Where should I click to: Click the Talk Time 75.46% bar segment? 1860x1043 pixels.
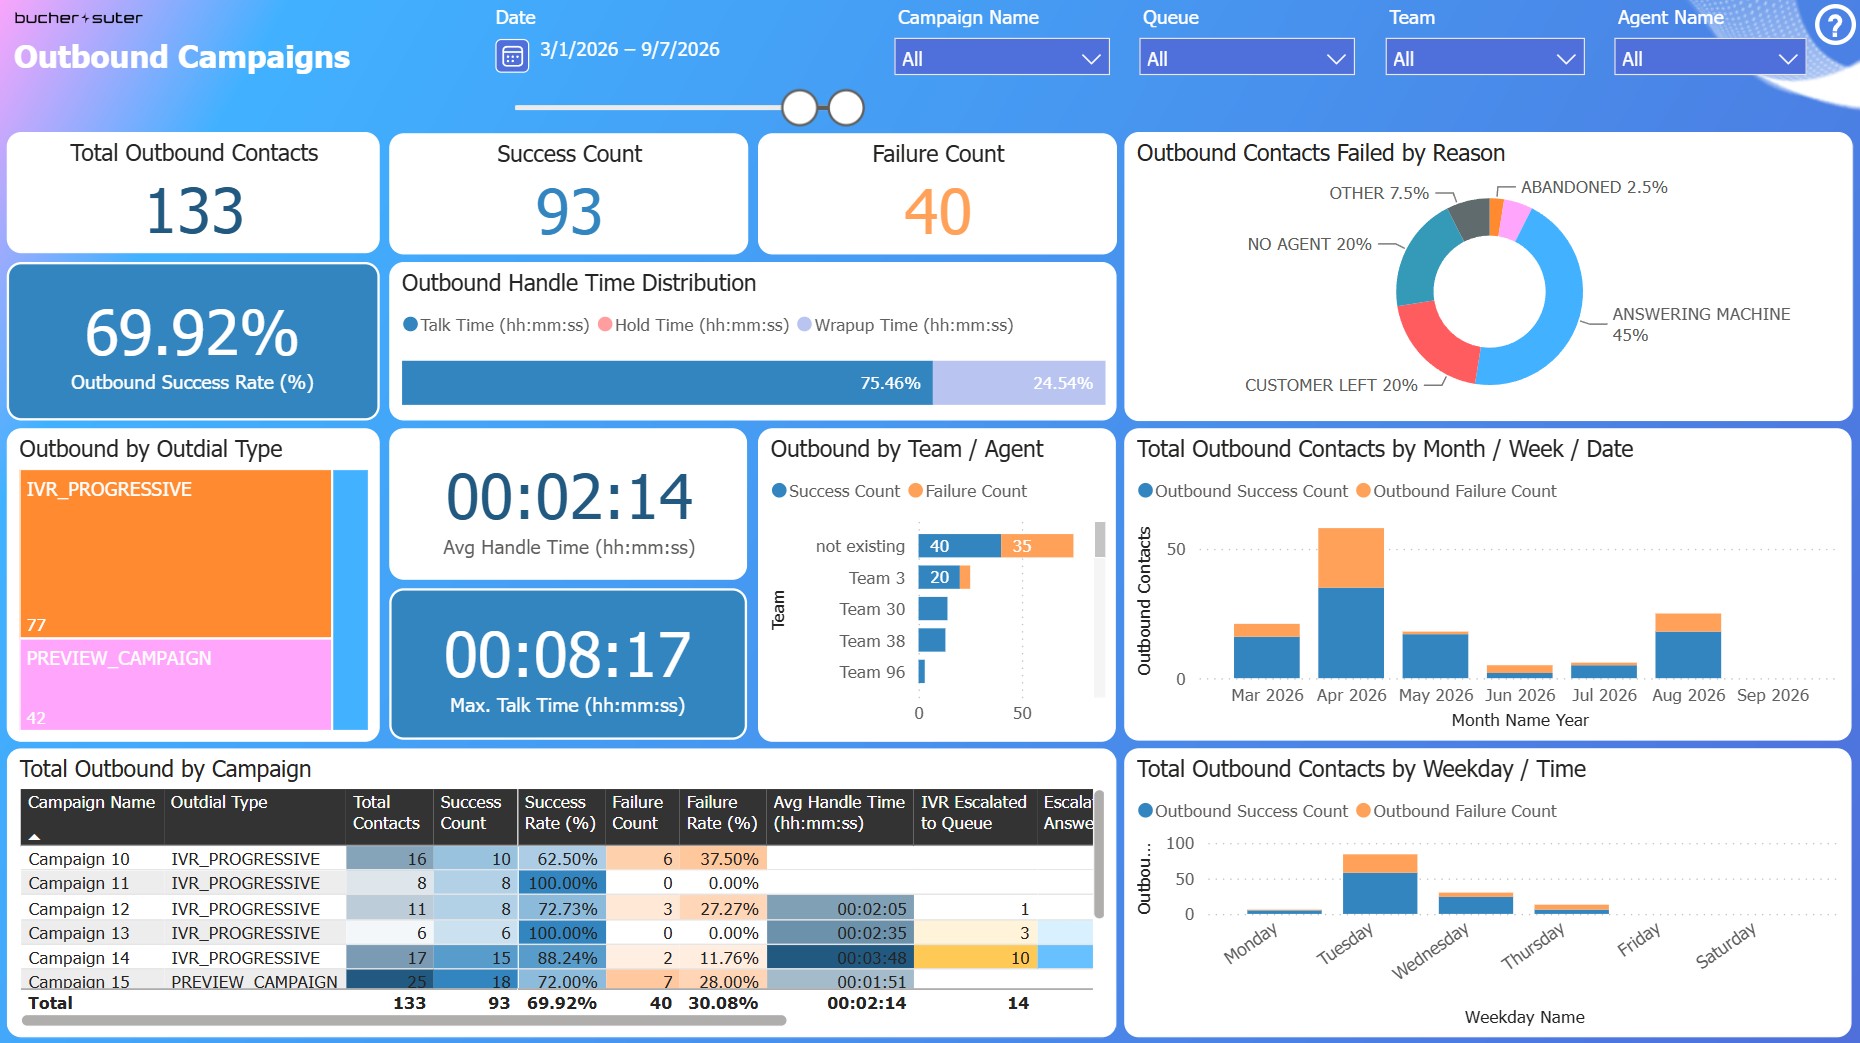(667, 383)
